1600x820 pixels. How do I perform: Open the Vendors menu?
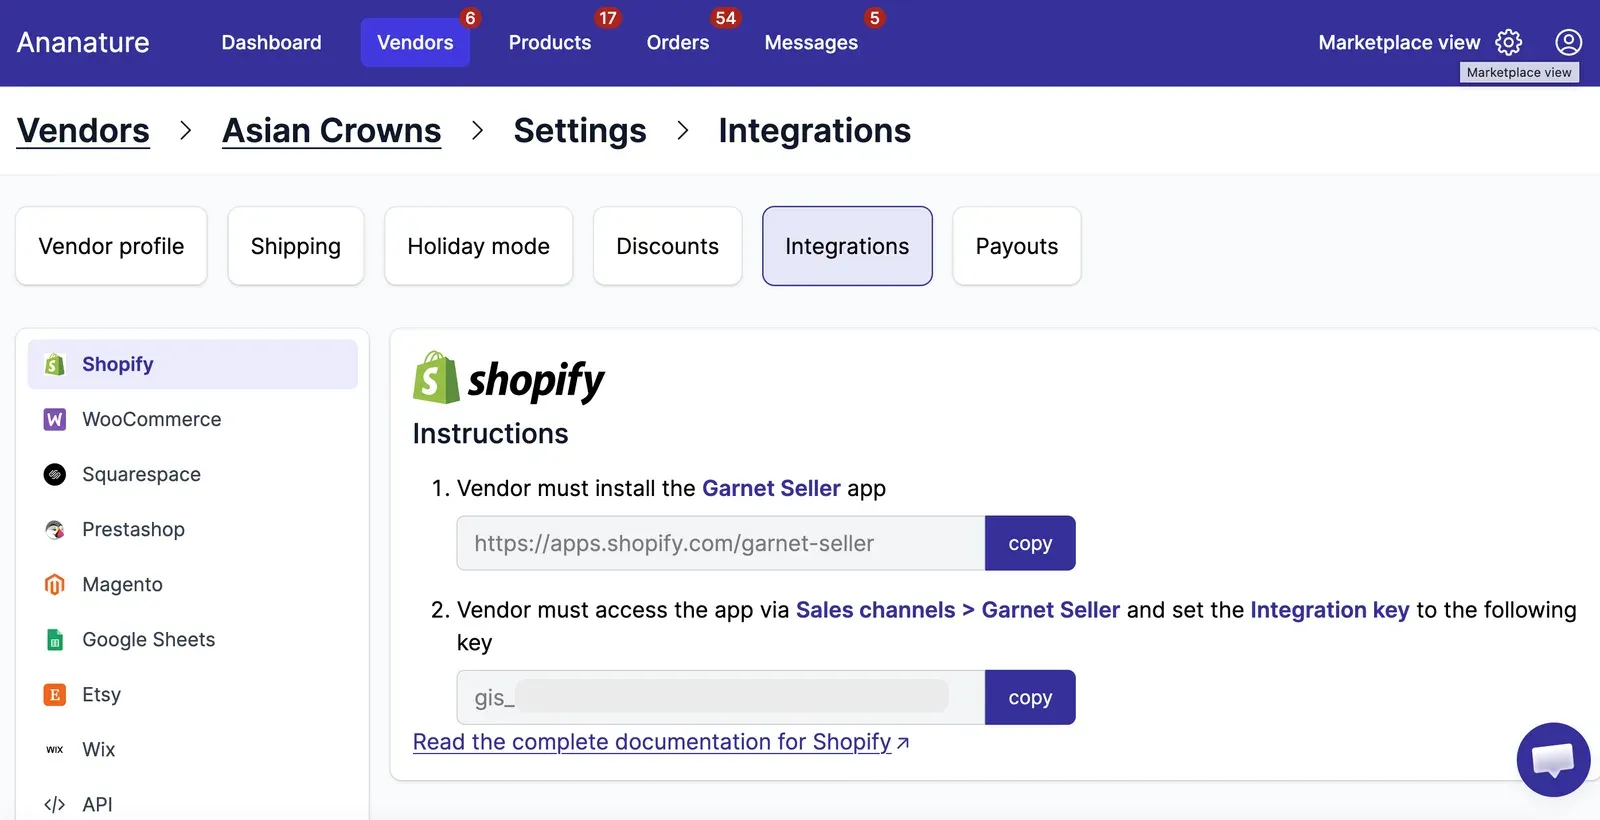point(415,42)
